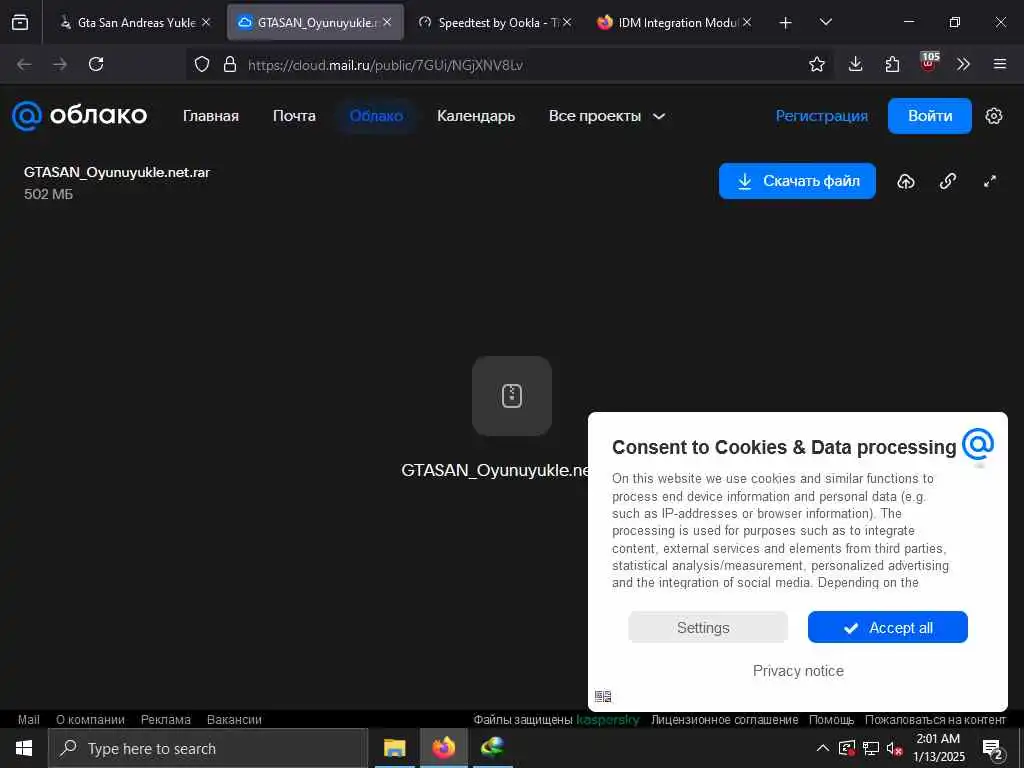Screen dimensions: 1024x768
Task: Click Пожаловаться на контент link
Action: tap(935, 720)
